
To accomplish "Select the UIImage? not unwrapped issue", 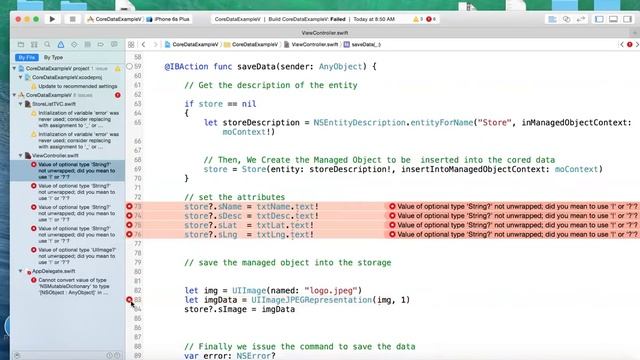I will tap(73, 256).
